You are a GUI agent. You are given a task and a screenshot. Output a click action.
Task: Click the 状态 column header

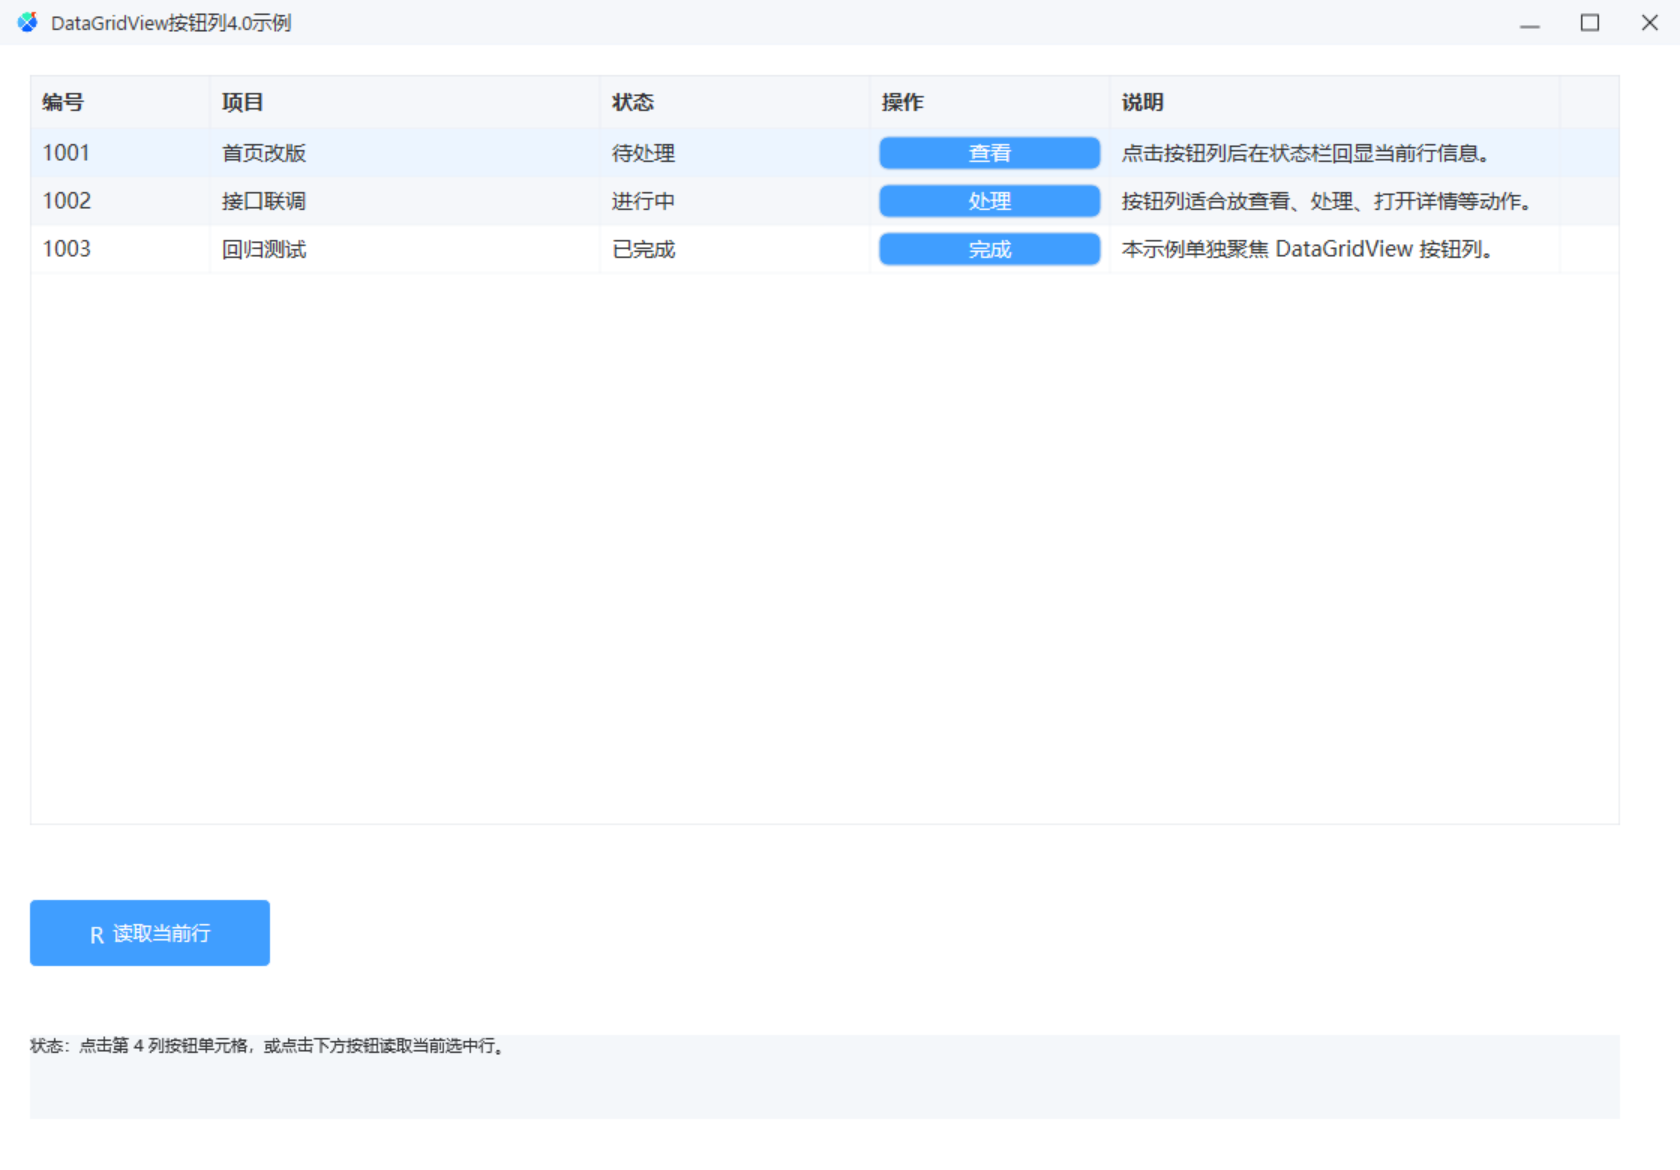(x=735, y=102)
